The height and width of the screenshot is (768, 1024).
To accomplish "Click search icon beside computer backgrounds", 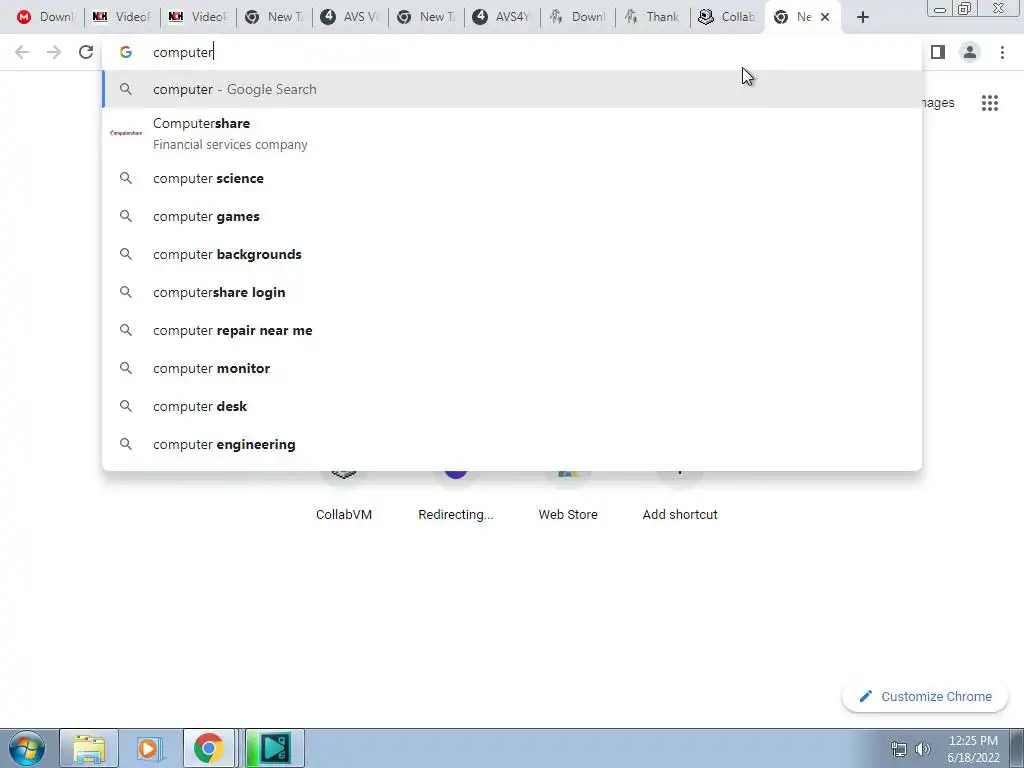I will pyautogui.click(x=126, y=254).
